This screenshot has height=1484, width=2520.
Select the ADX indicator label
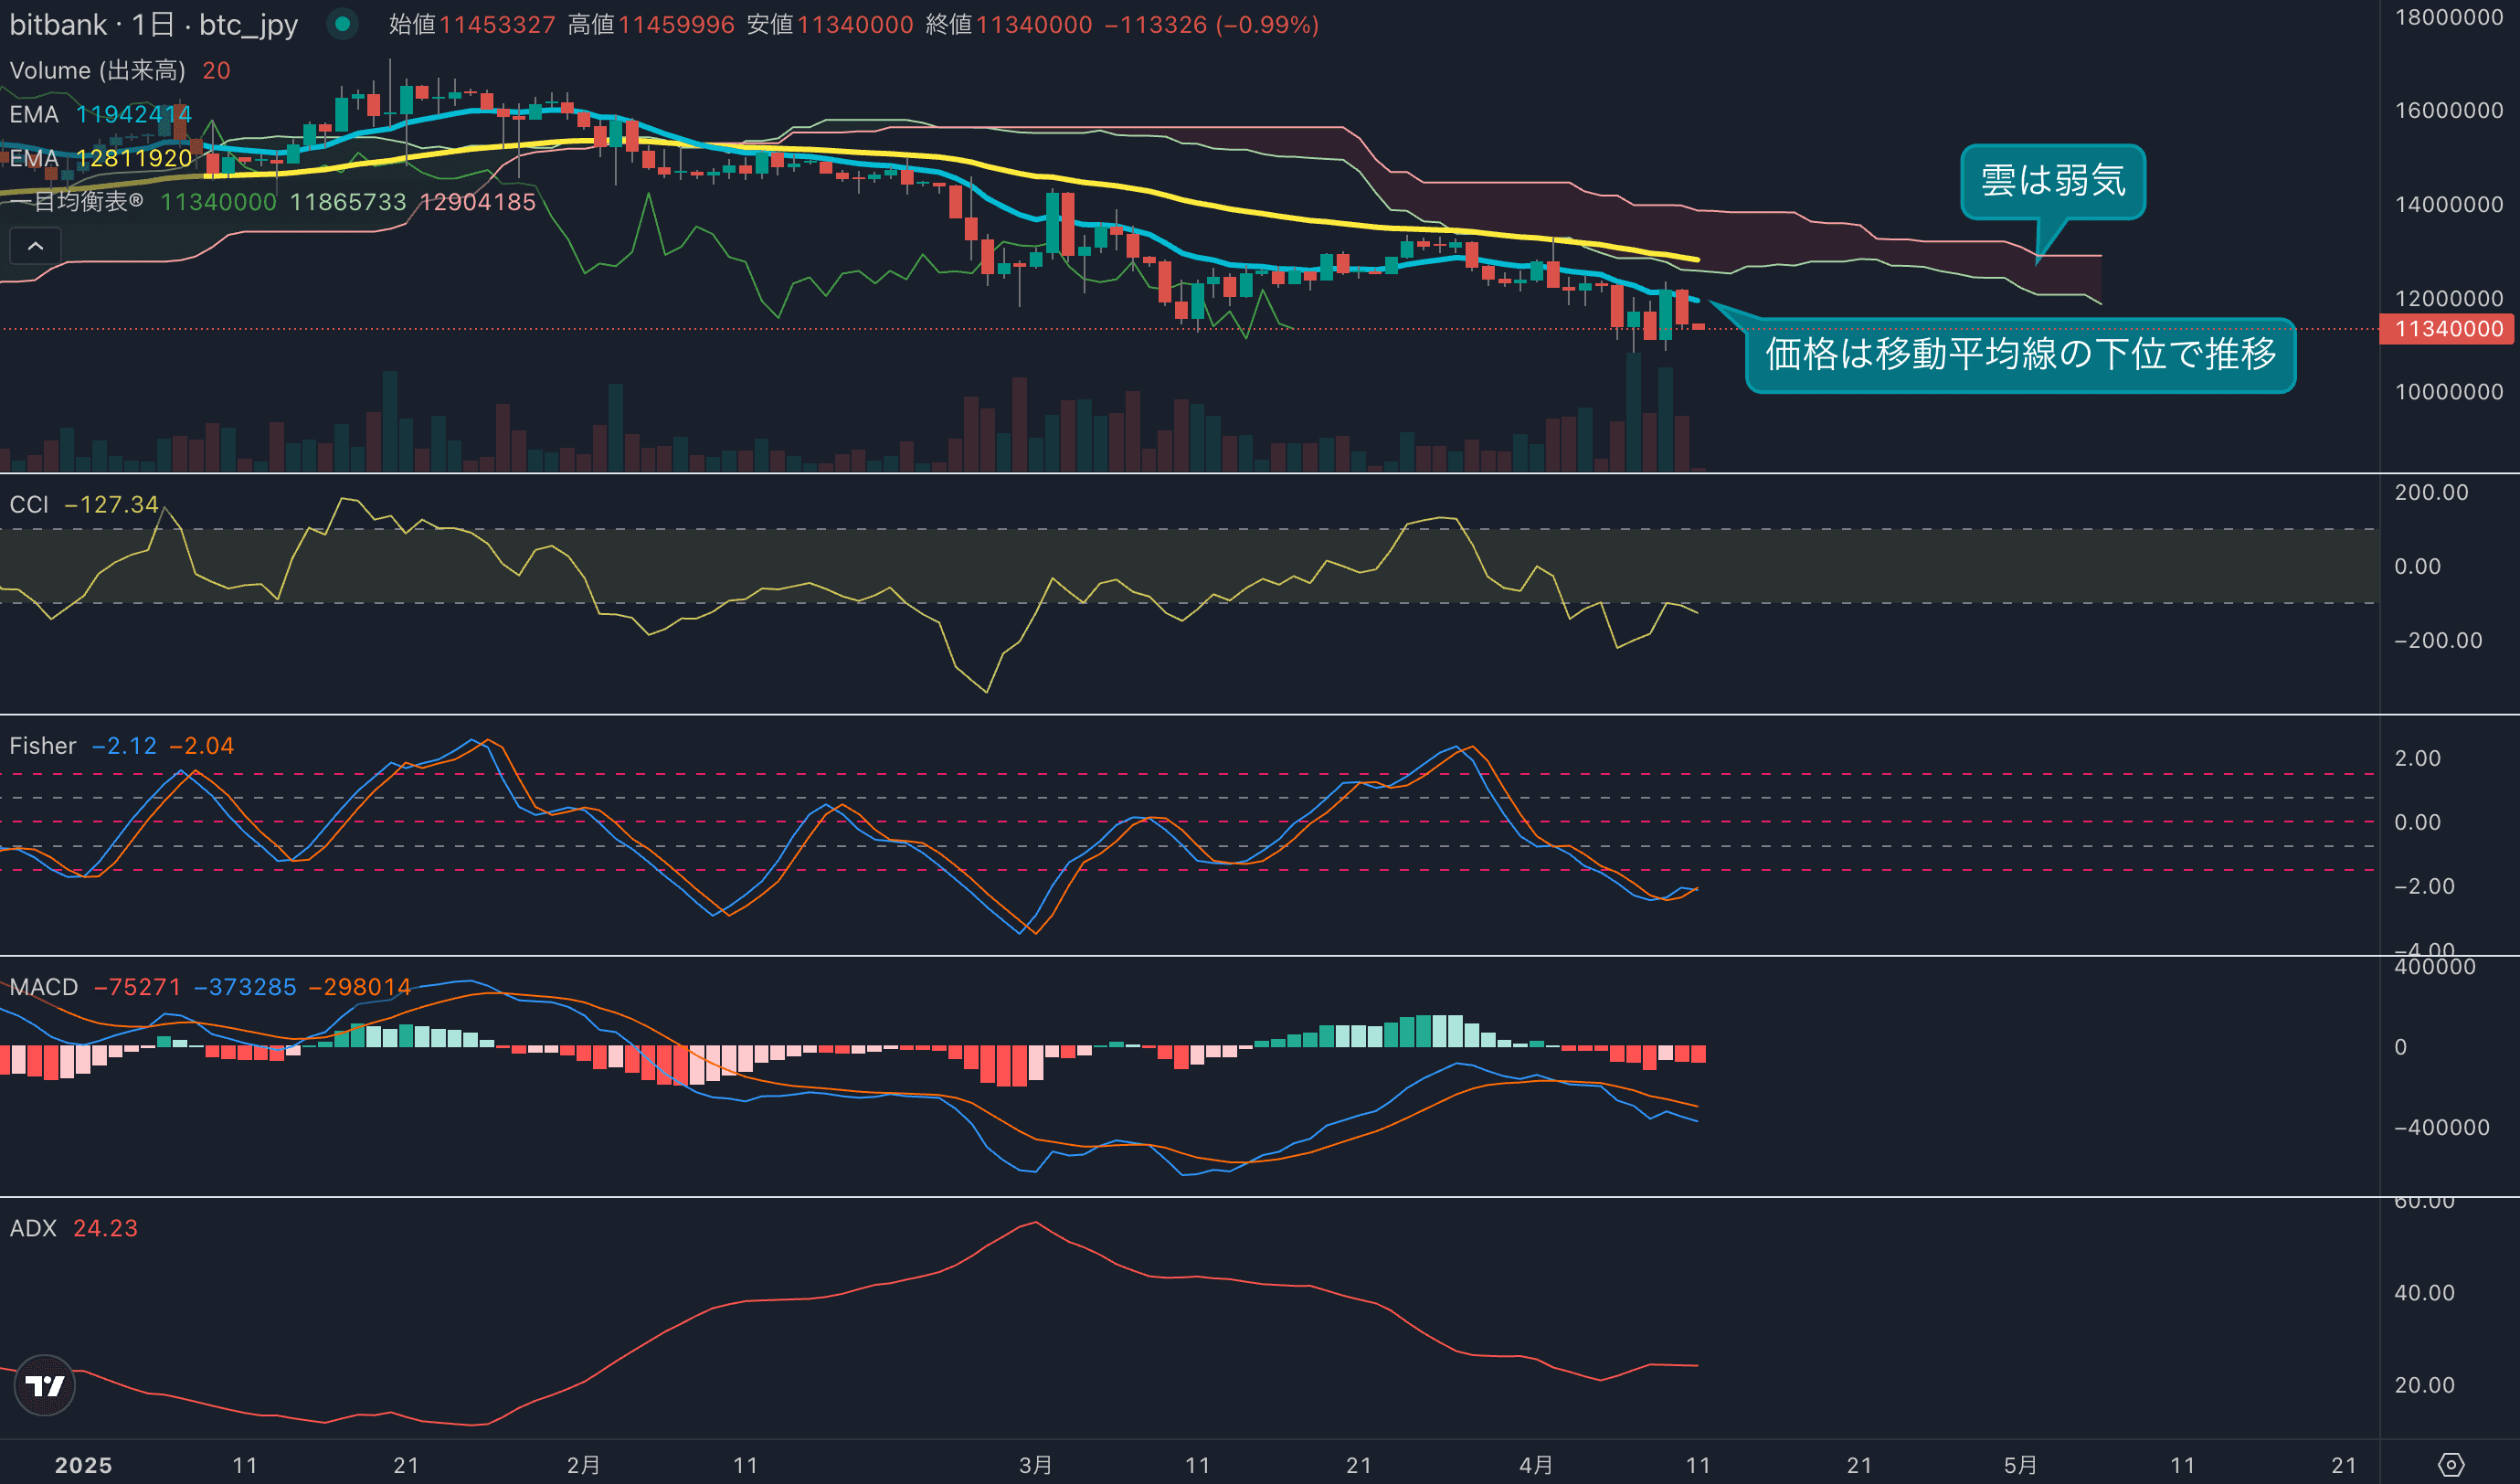pos(33,1228)
